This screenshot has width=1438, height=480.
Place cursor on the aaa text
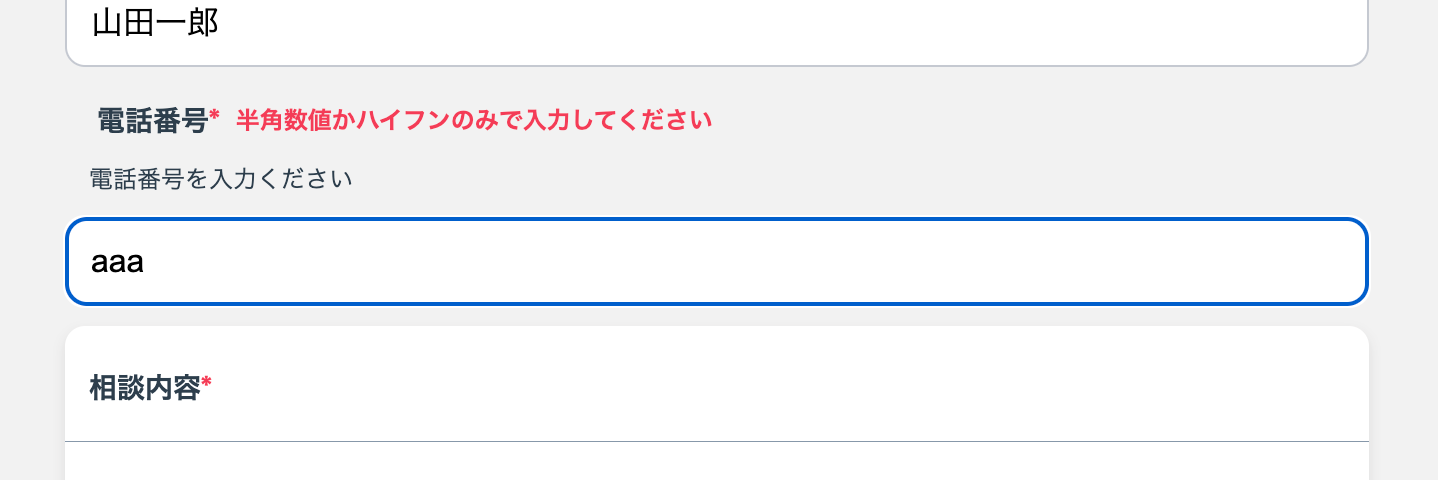point(118,263)
